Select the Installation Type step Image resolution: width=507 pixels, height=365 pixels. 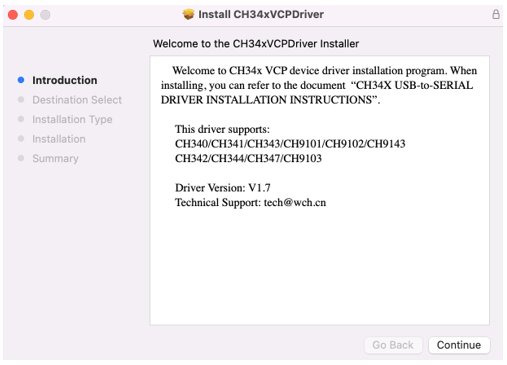(72, 119)
